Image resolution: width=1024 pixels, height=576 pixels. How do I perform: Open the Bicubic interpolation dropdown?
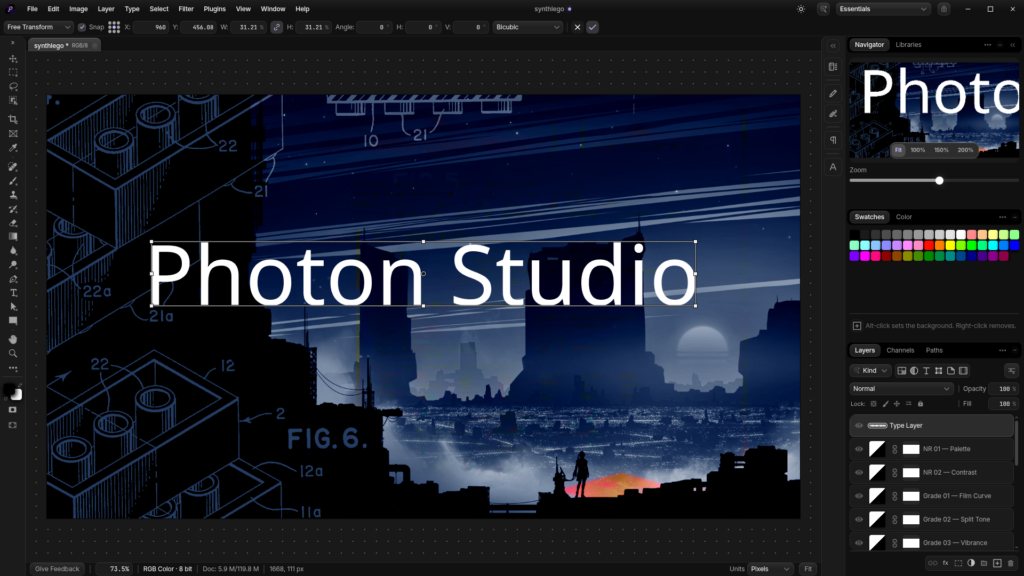tap(528, 27)
